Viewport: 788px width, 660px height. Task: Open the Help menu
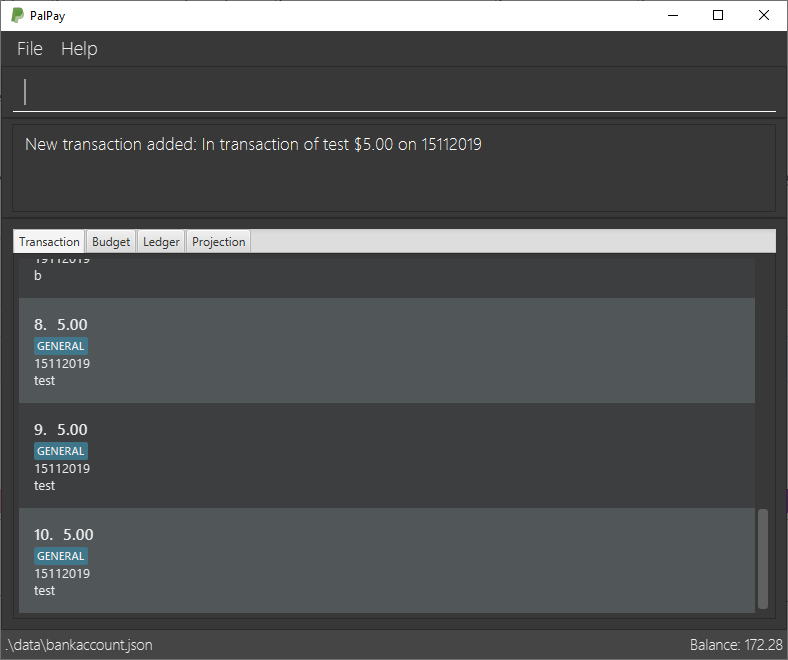[x=79, y=49]
